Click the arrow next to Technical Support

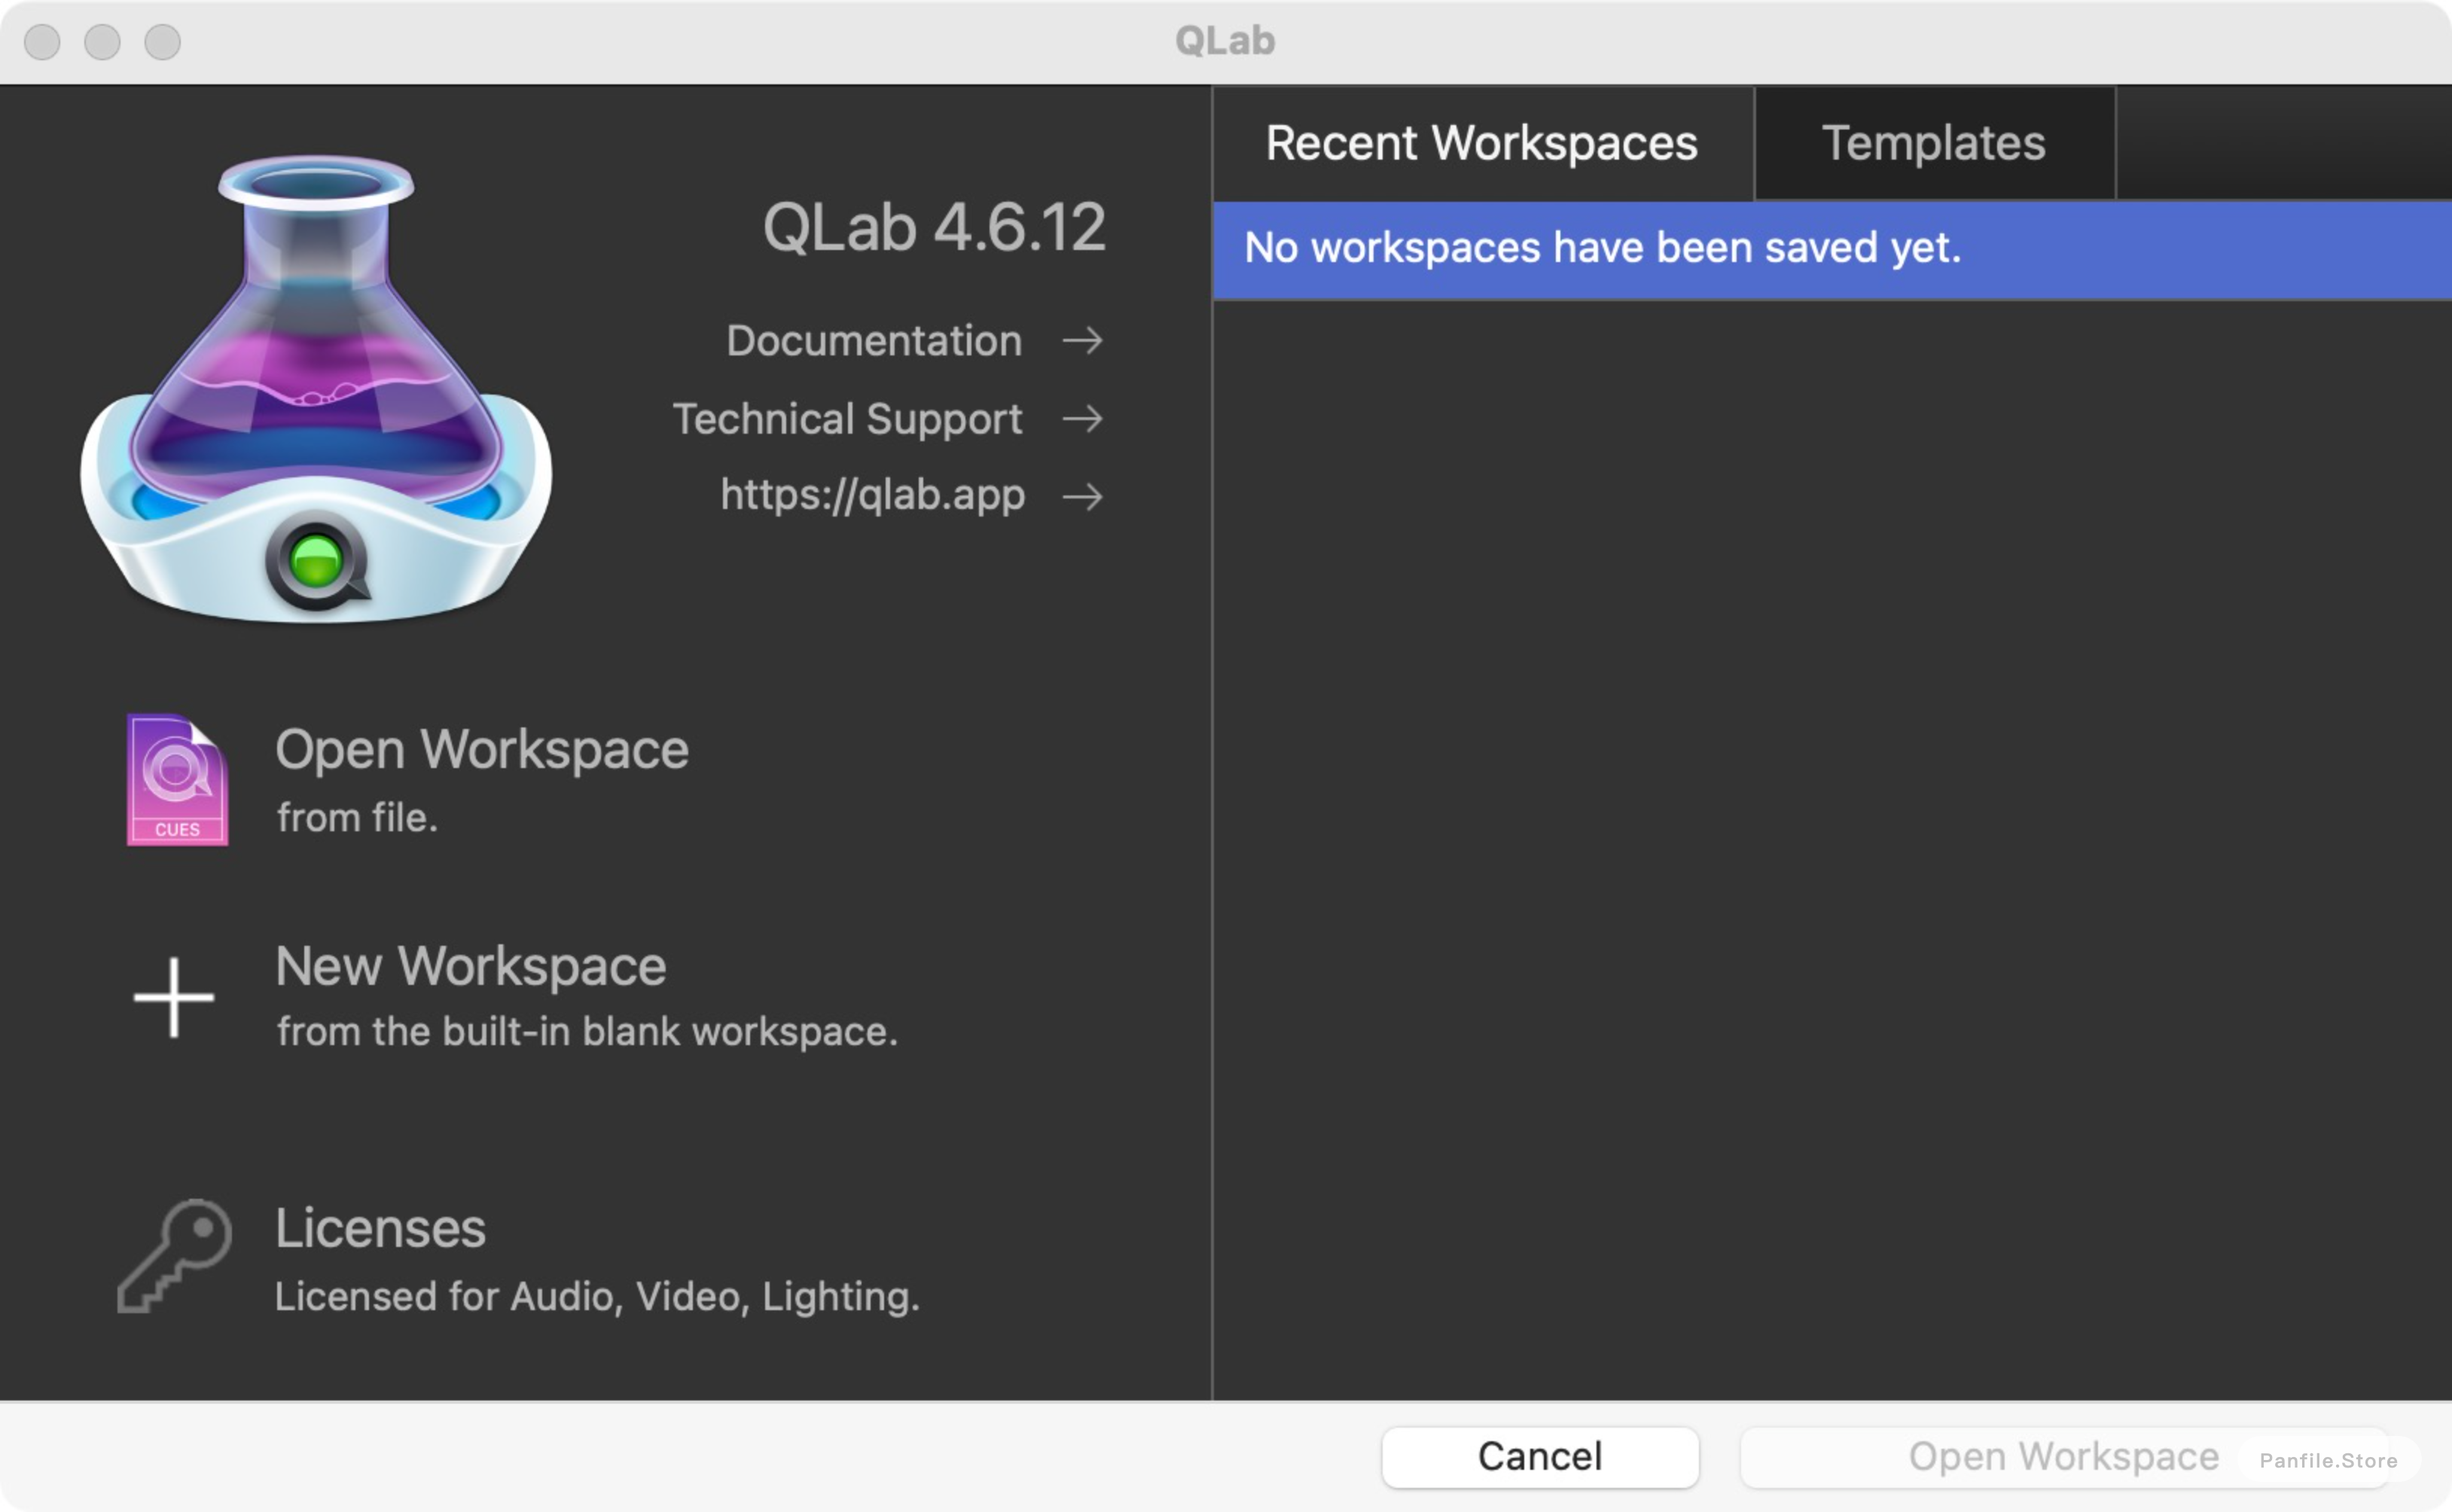tap(1082, 418)
